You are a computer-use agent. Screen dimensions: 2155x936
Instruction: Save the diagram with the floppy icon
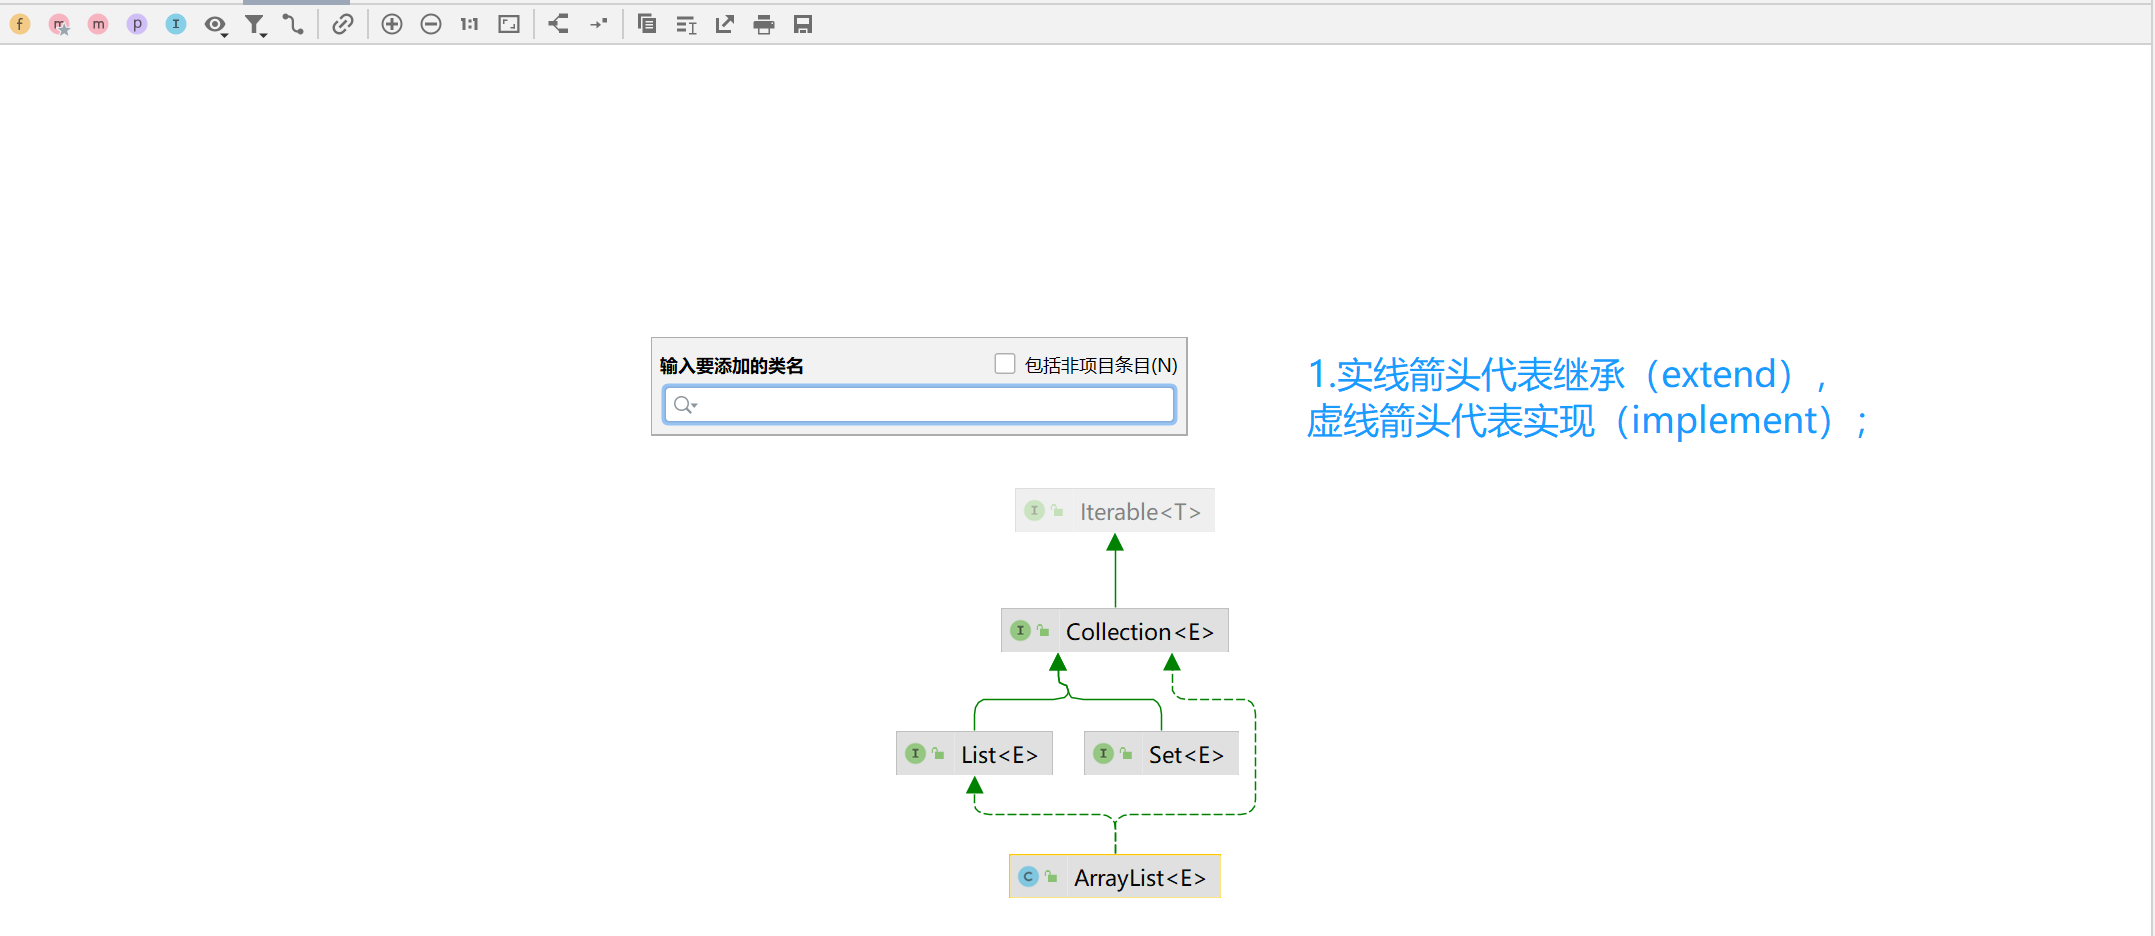(x=803, y=24)
